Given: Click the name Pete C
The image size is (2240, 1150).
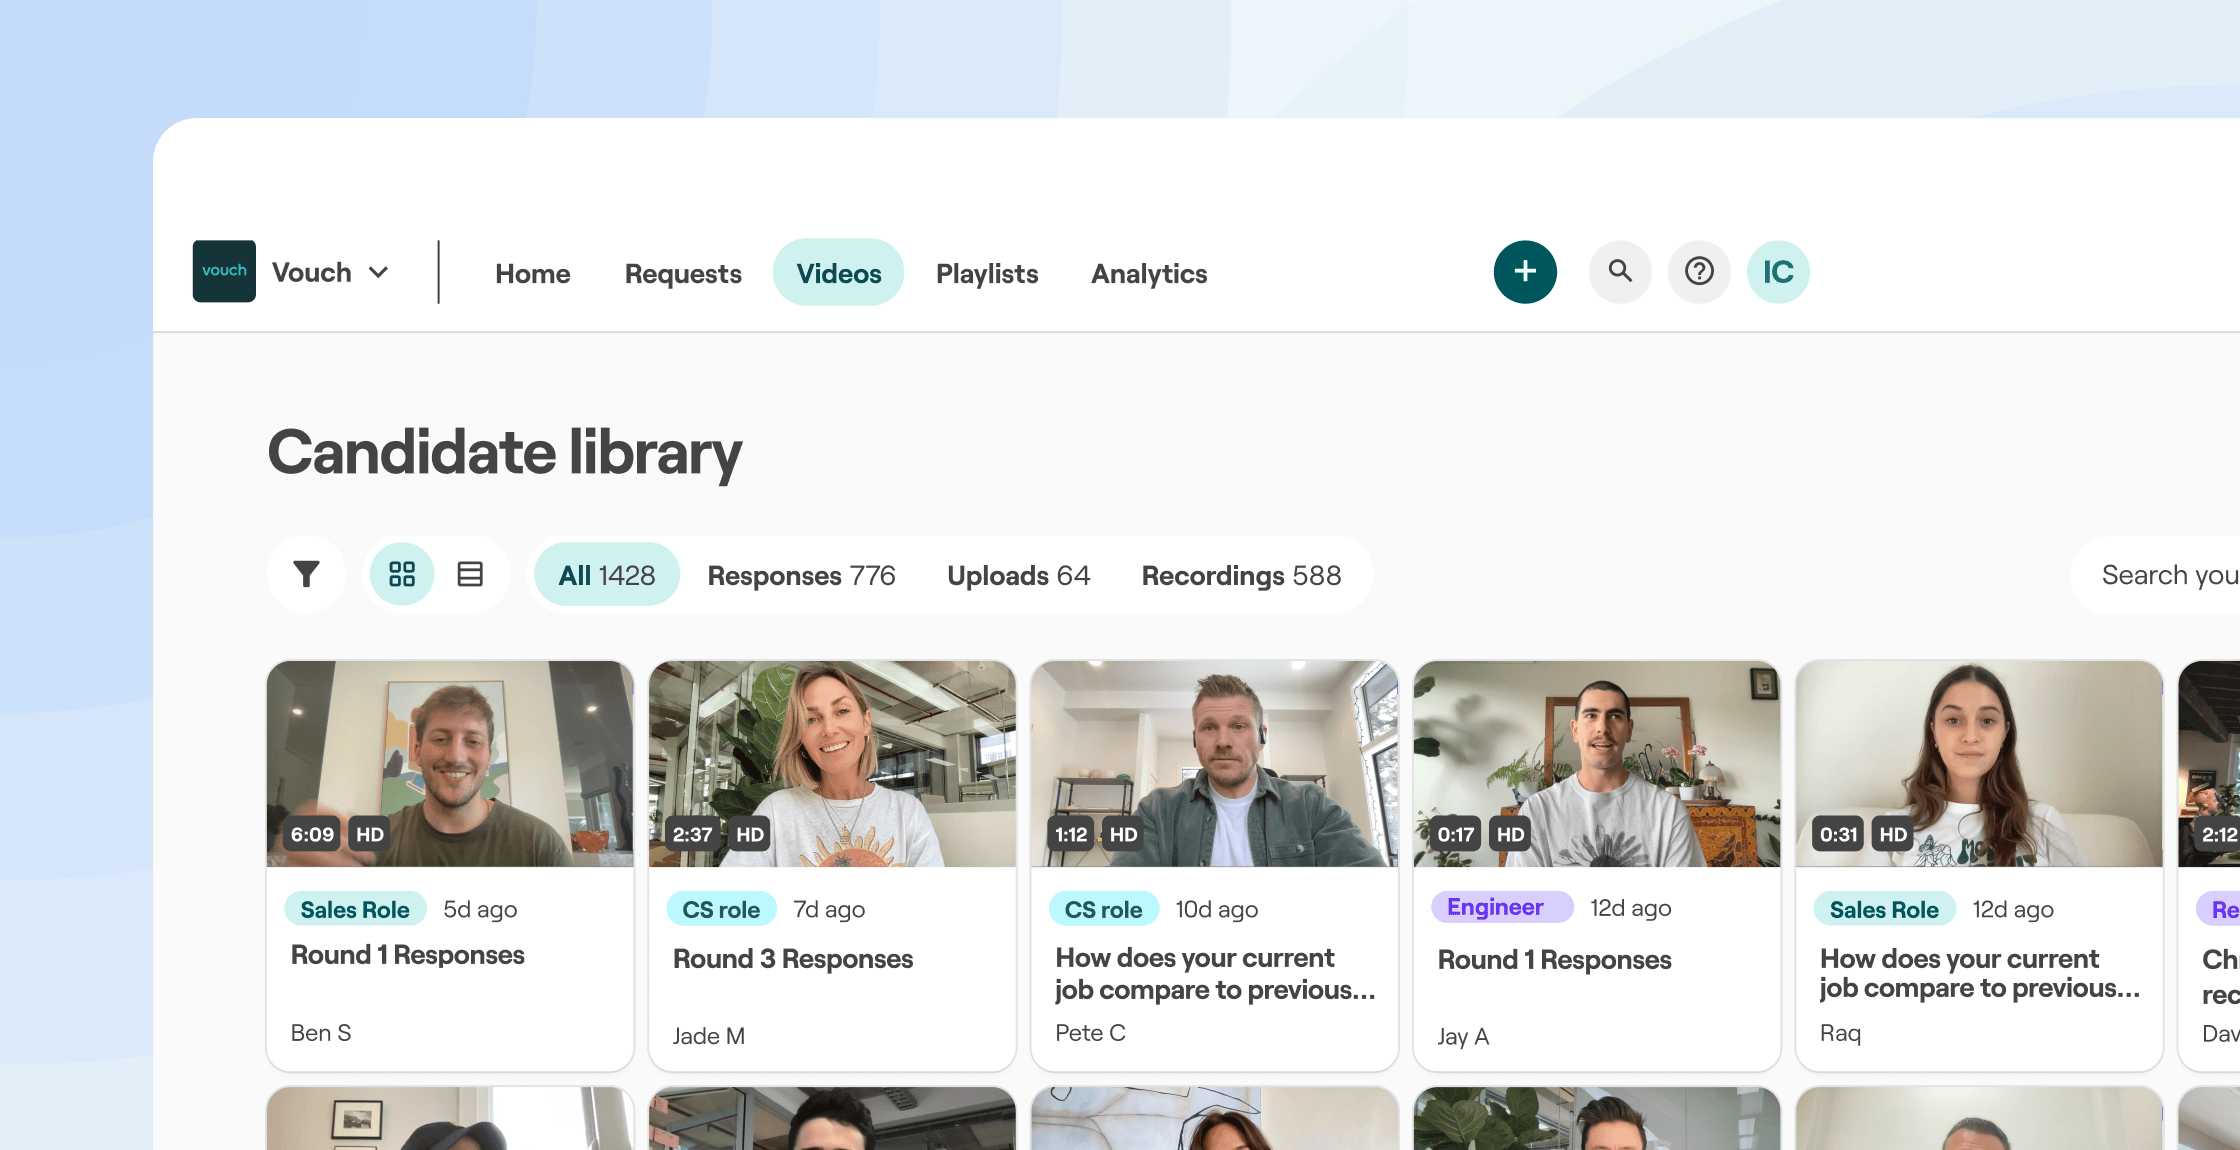Looking at the screenshot, I should (1090, 1033).
